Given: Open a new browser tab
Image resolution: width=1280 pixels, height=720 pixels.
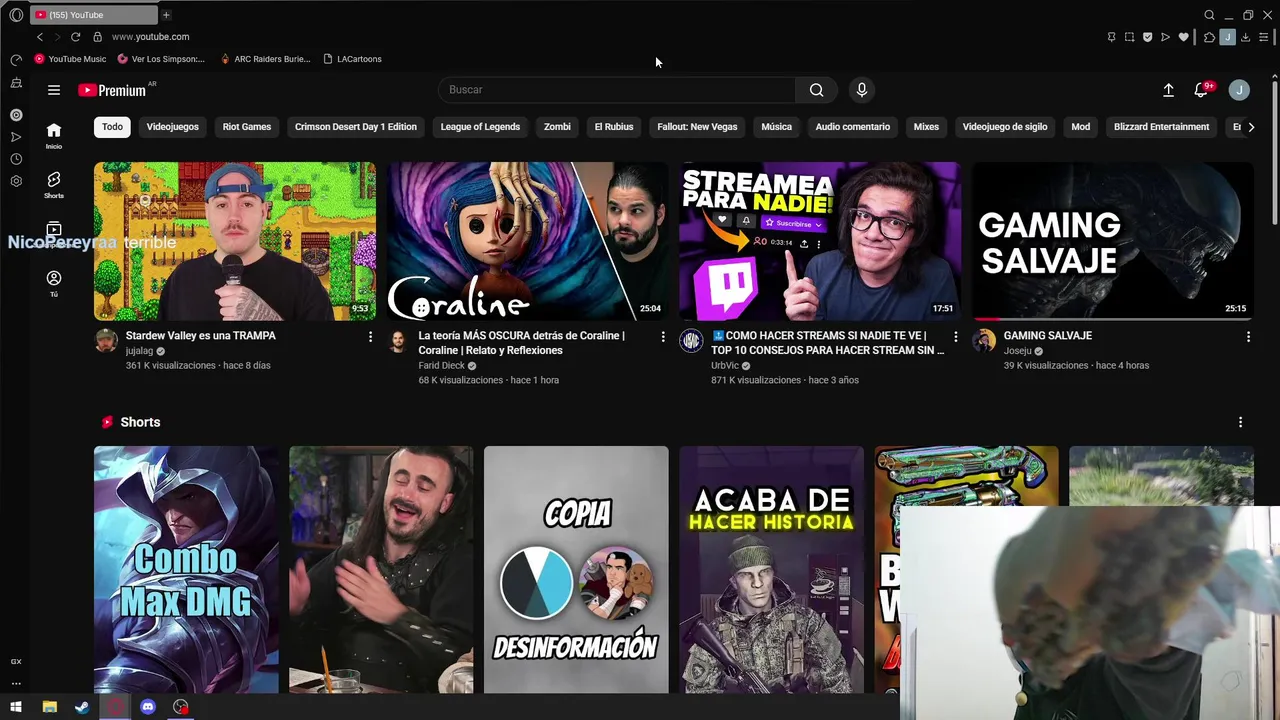Looking at the screenshot, I should [x=166, y=15].
